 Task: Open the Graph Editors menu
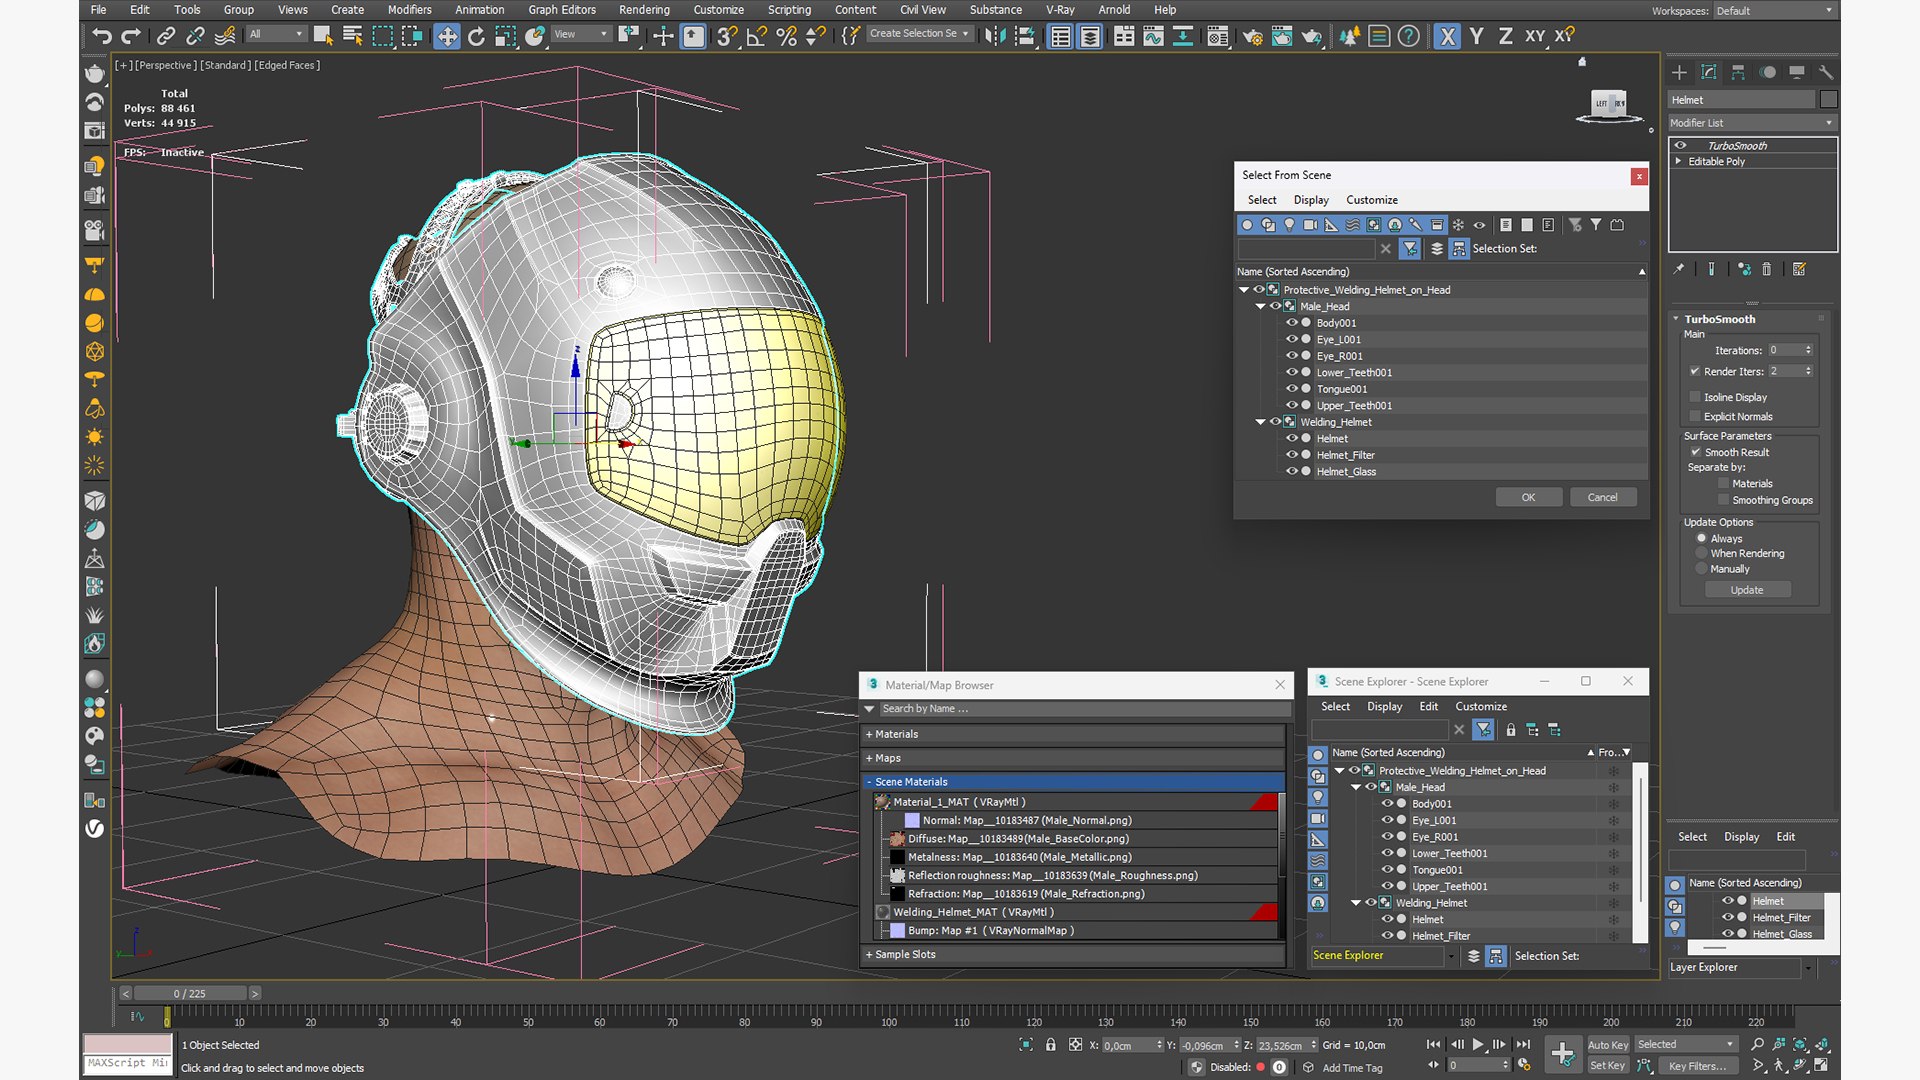click(562, 10)
